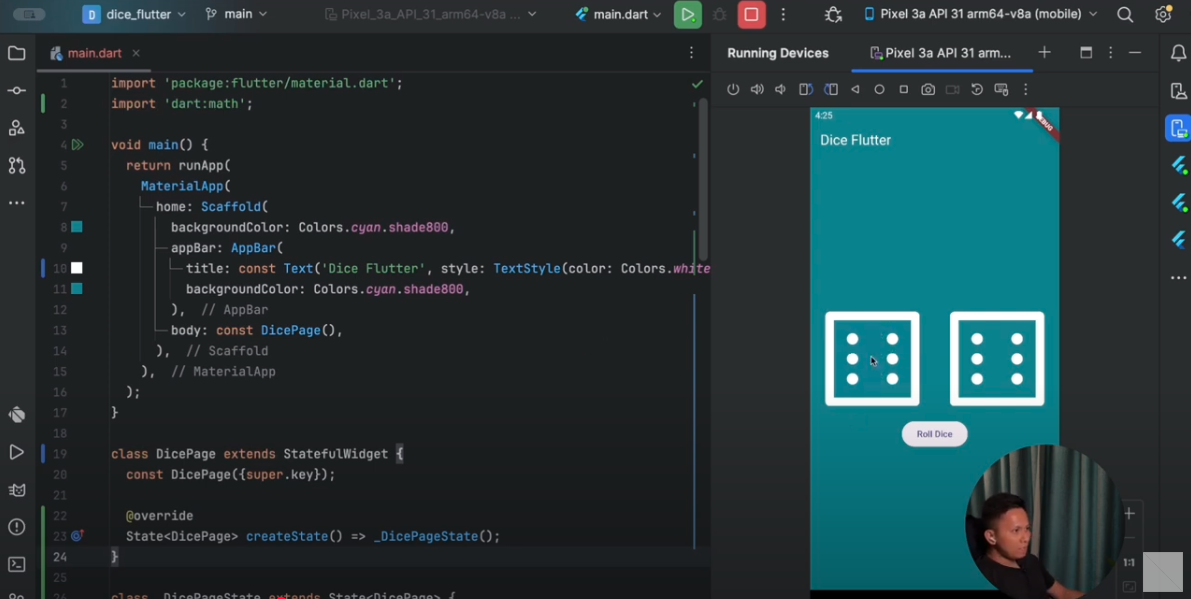Viewport: 1191px width, 599px height.
Task: Open the Run tool window
Action: pyautogui.click(x=16, y=452)
